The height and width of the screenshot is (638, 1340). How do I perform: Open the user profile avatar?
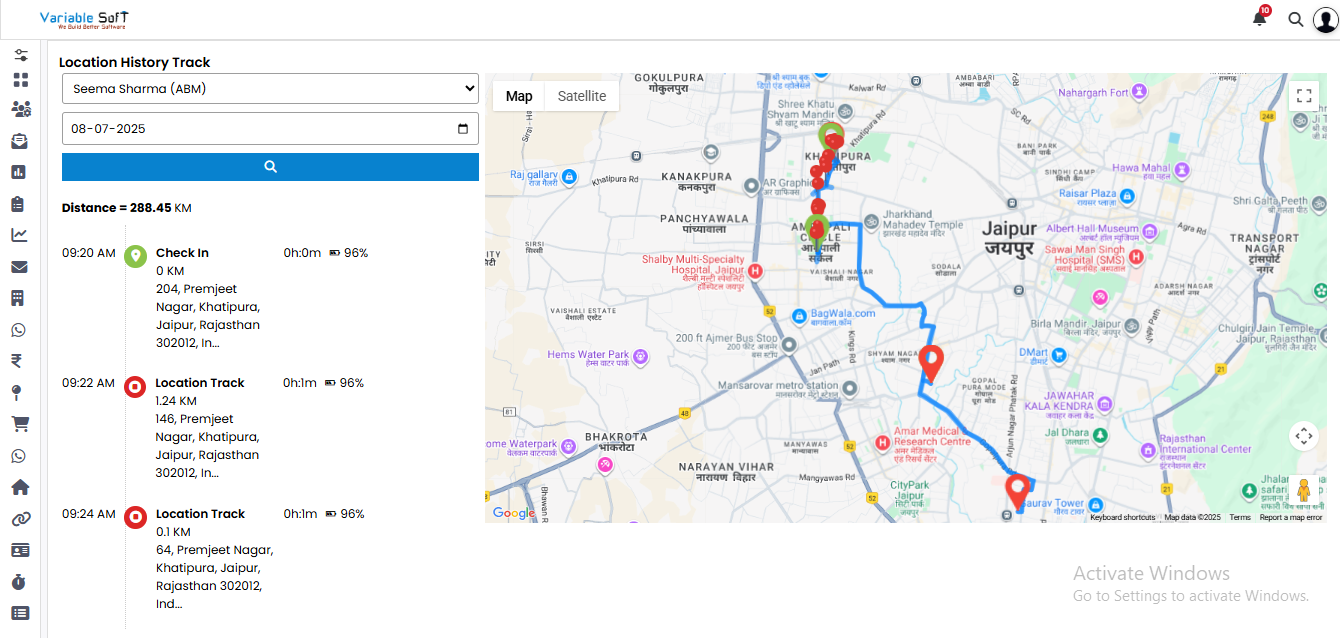[x=1325, y=20]
